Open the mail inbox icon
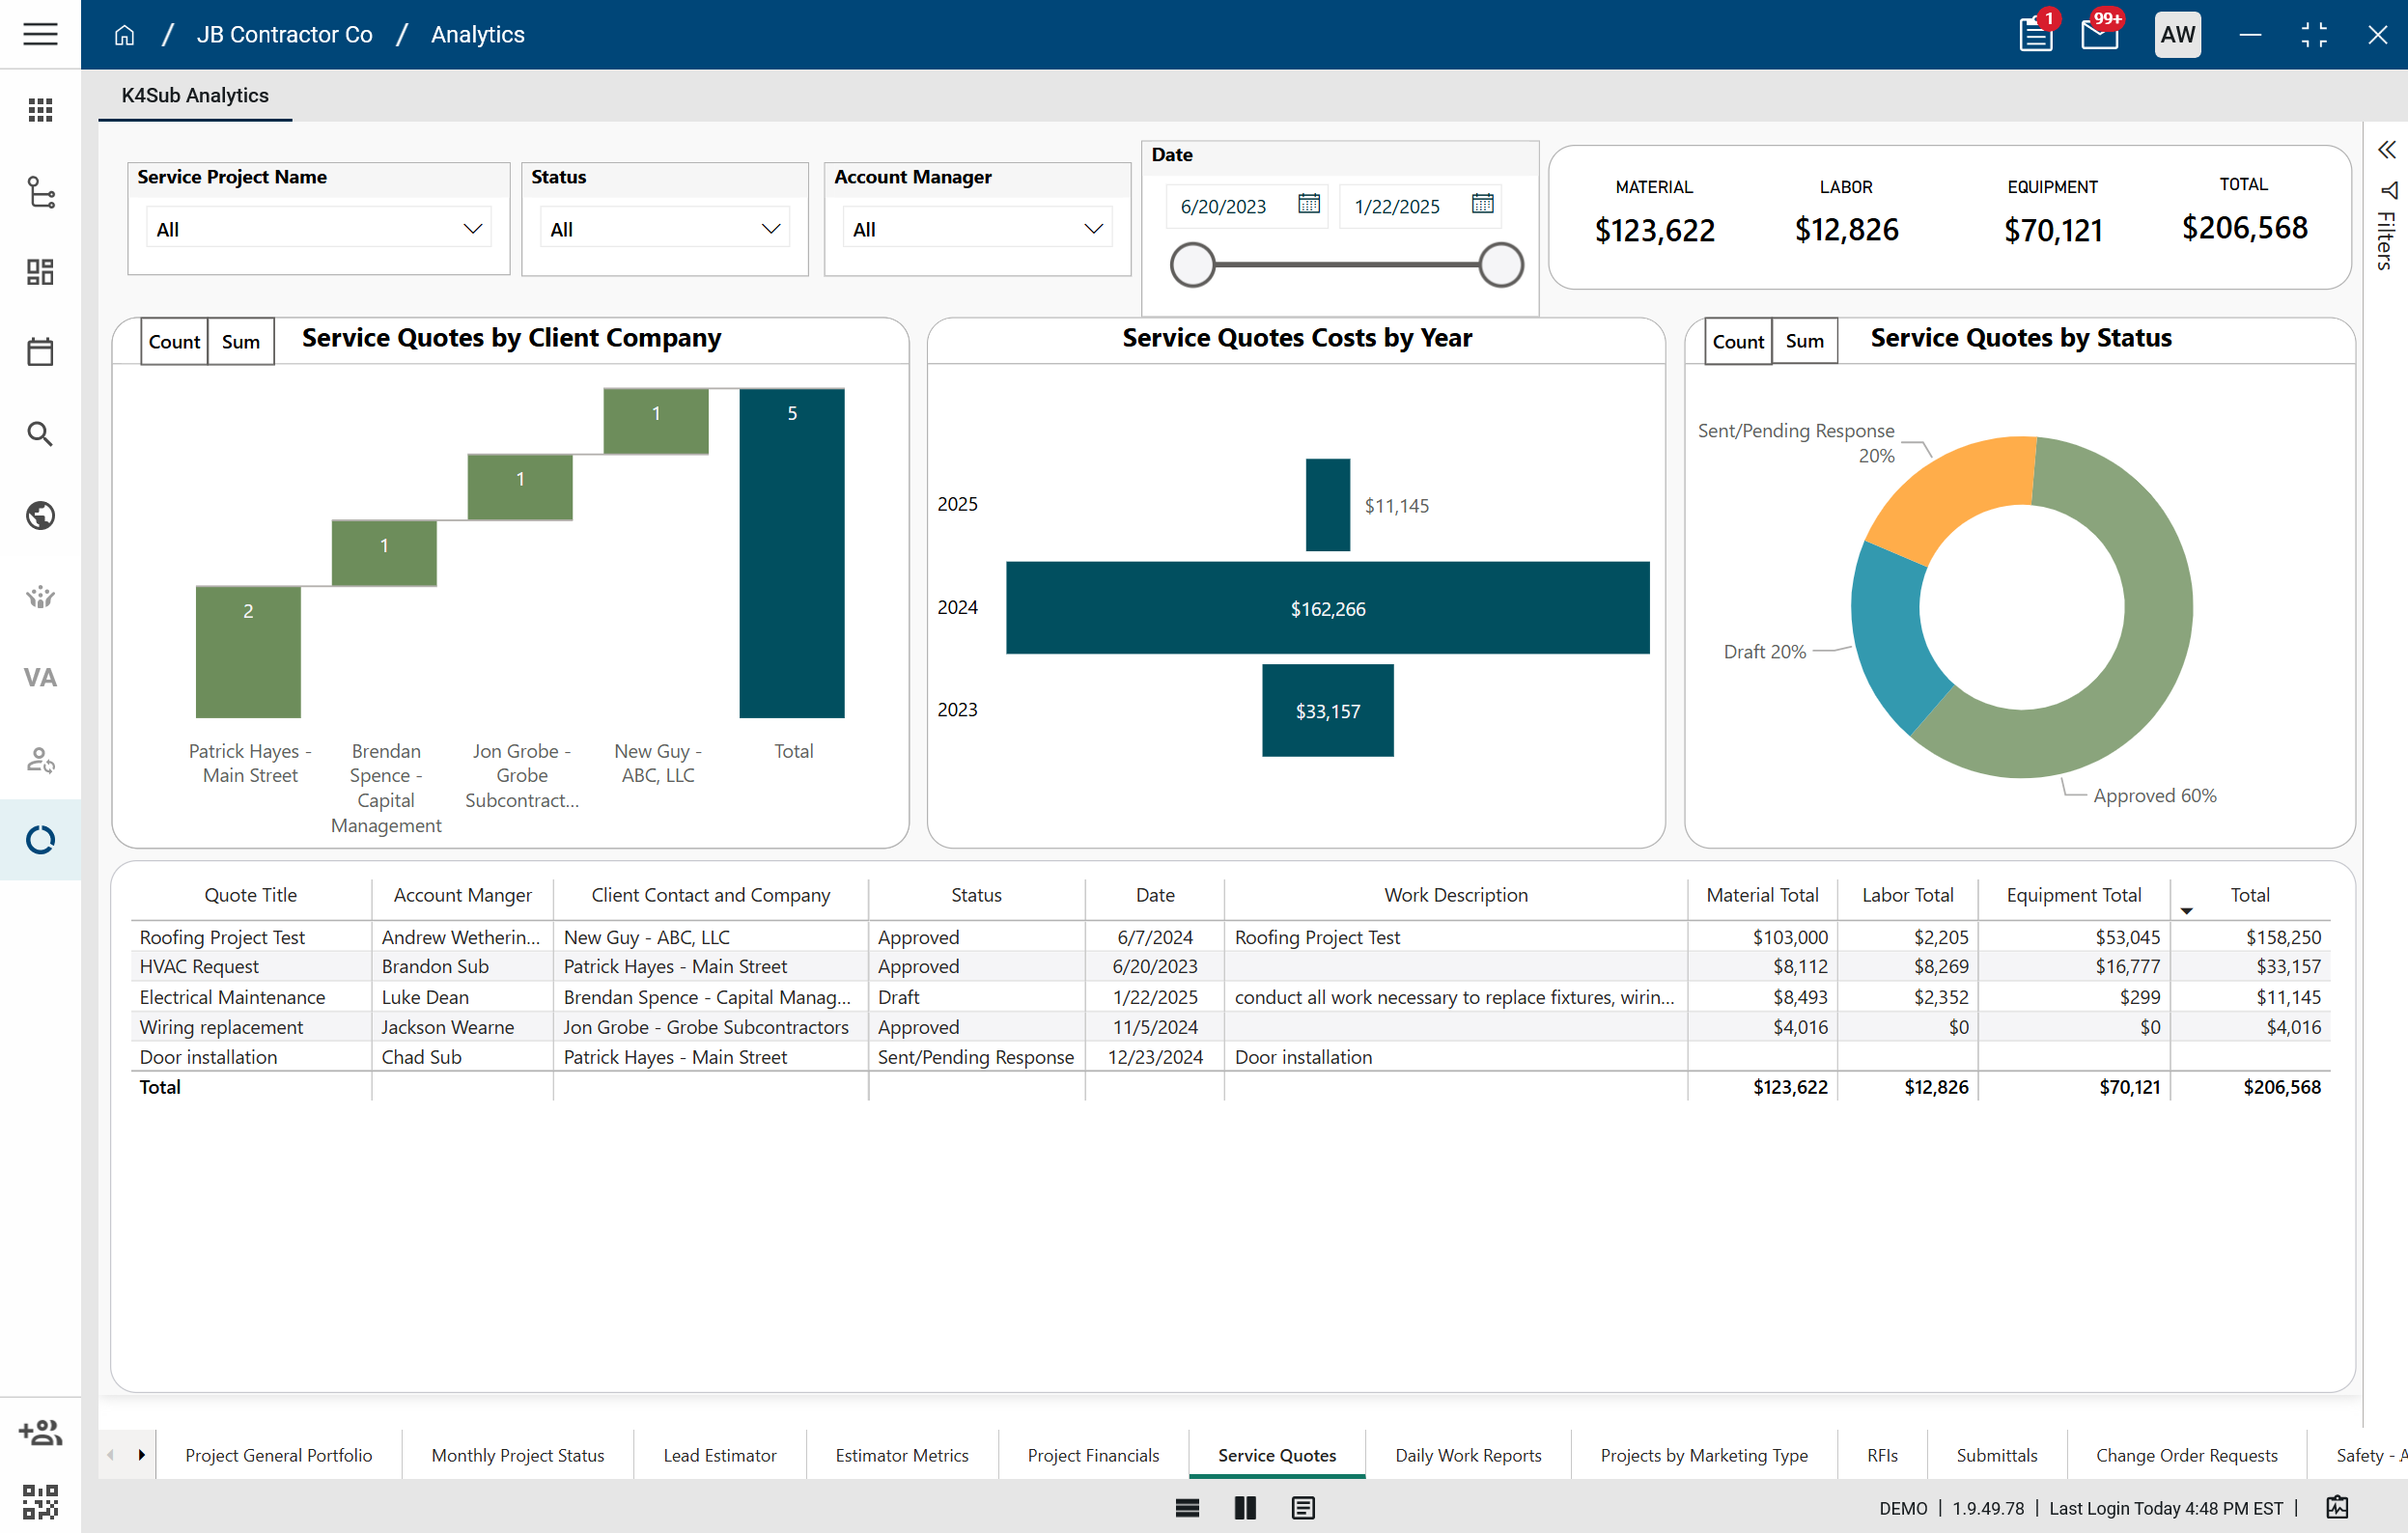This screenshot has height=1533, width=2408. point(2099,35)
